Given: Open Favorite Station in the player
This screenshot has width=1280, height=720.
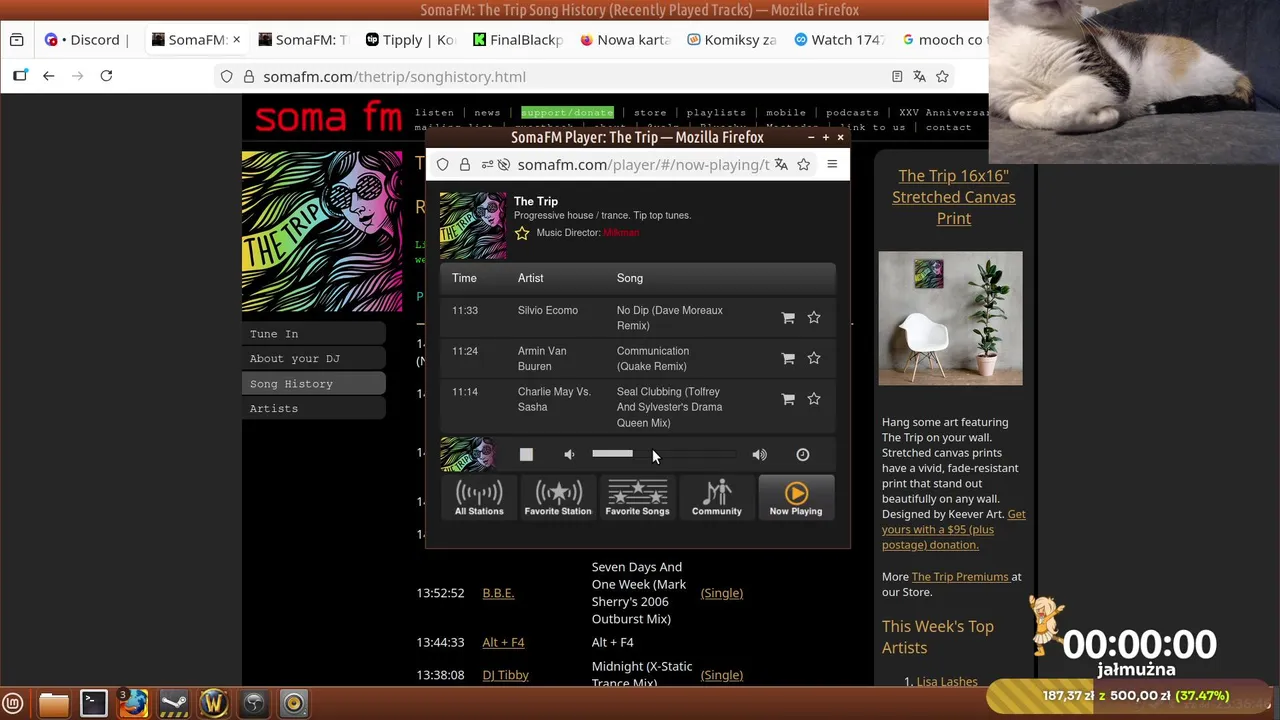Looking at the screenshot, I should (558, 497).
